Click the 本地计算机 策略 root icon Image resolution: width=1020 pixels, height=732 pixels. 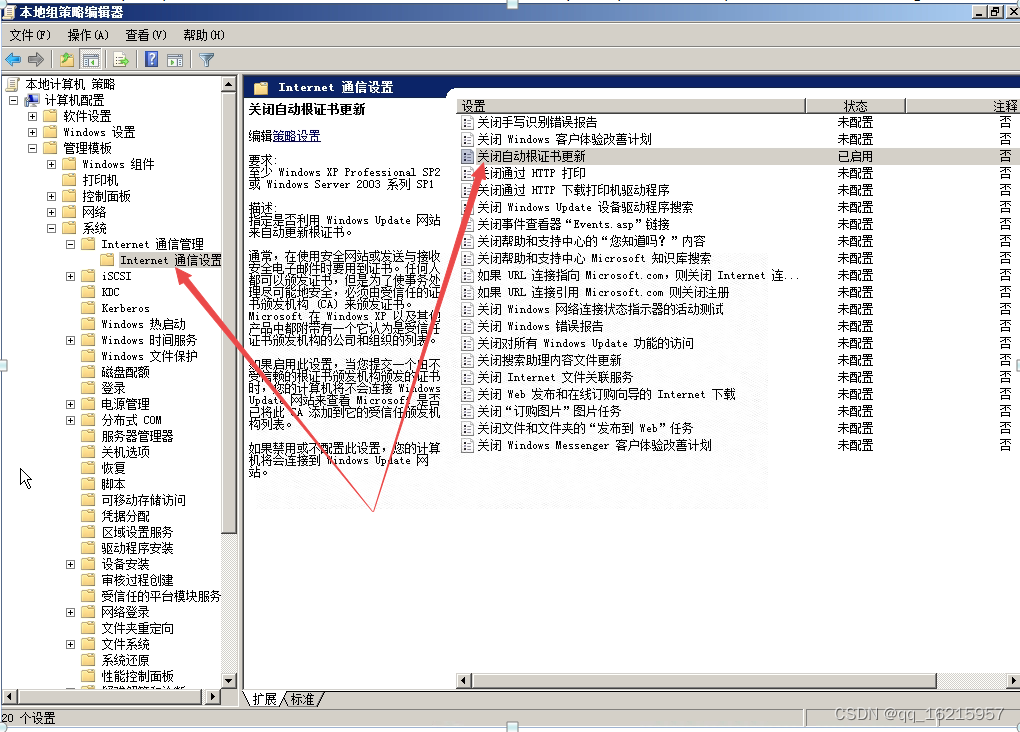(13, 85)
